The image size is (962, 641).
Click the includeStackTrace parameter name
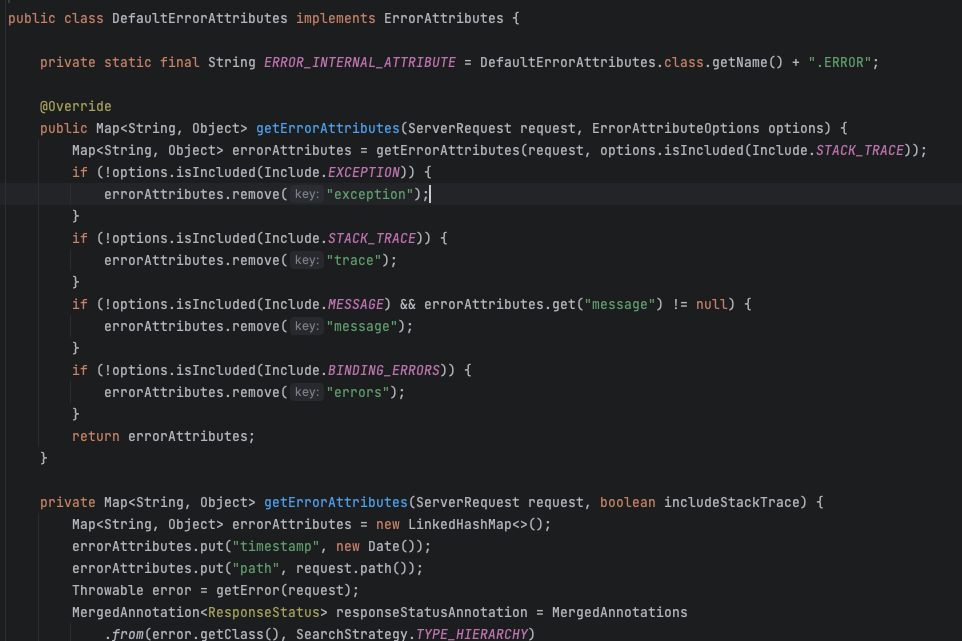(731, 502)
